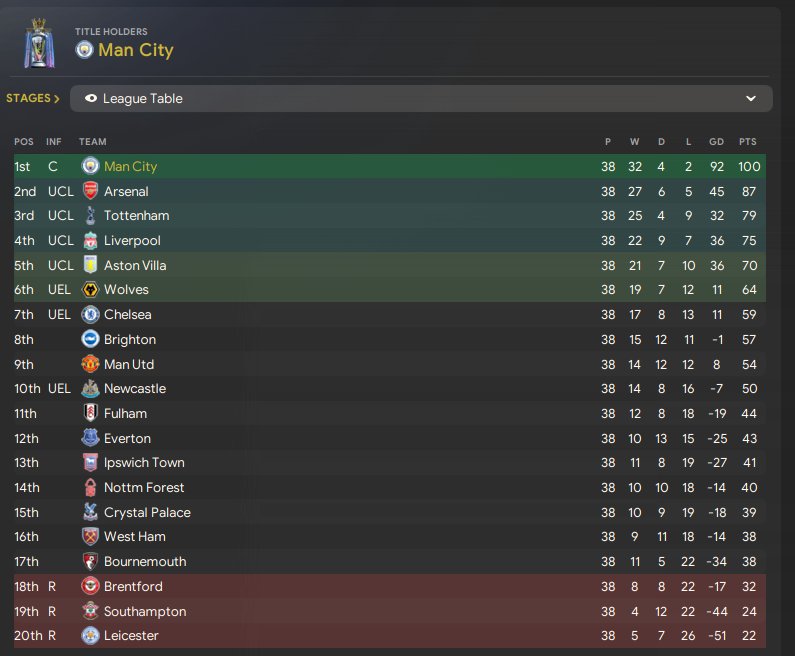
Task: Click the Premier League trophy icon
Action: tap(40, 45)
